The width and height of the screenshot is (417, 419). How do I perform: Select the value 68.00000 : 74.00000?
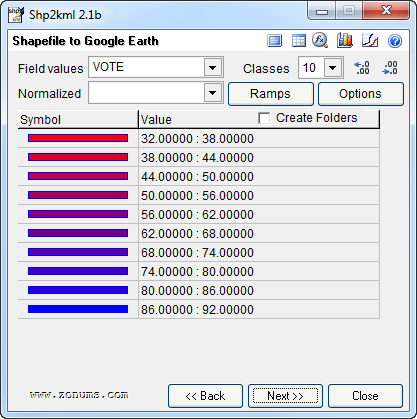[x=197, y=253]
